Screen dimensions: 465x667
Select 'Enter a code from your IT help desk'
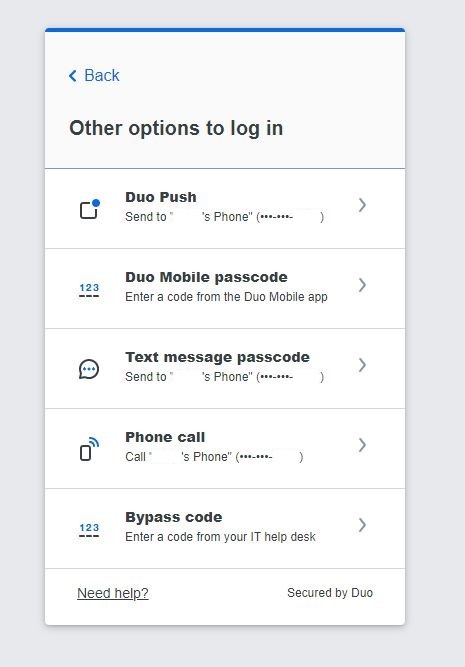(x=220, y=537)
